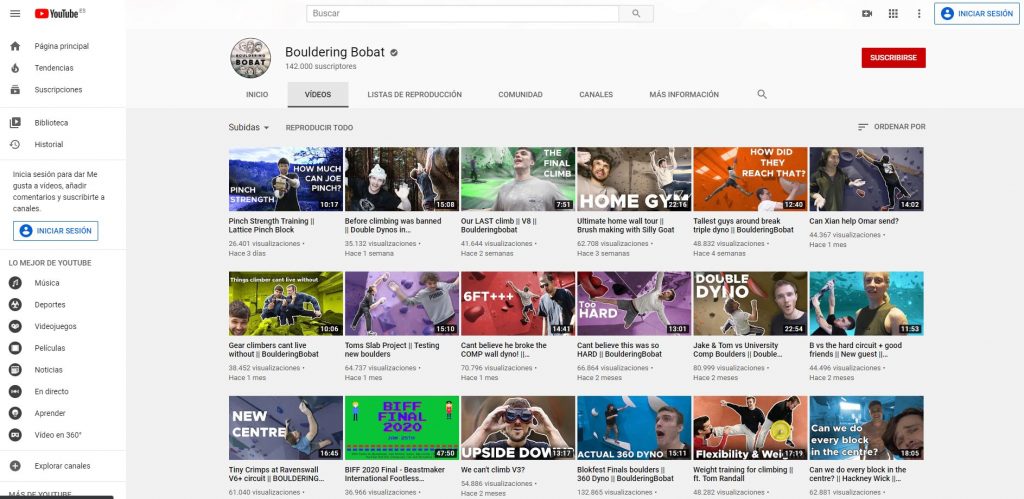This screenshot has height=499, width=1024.
Task: Open the three-dot settings menu
Action: tap(919, 13)
